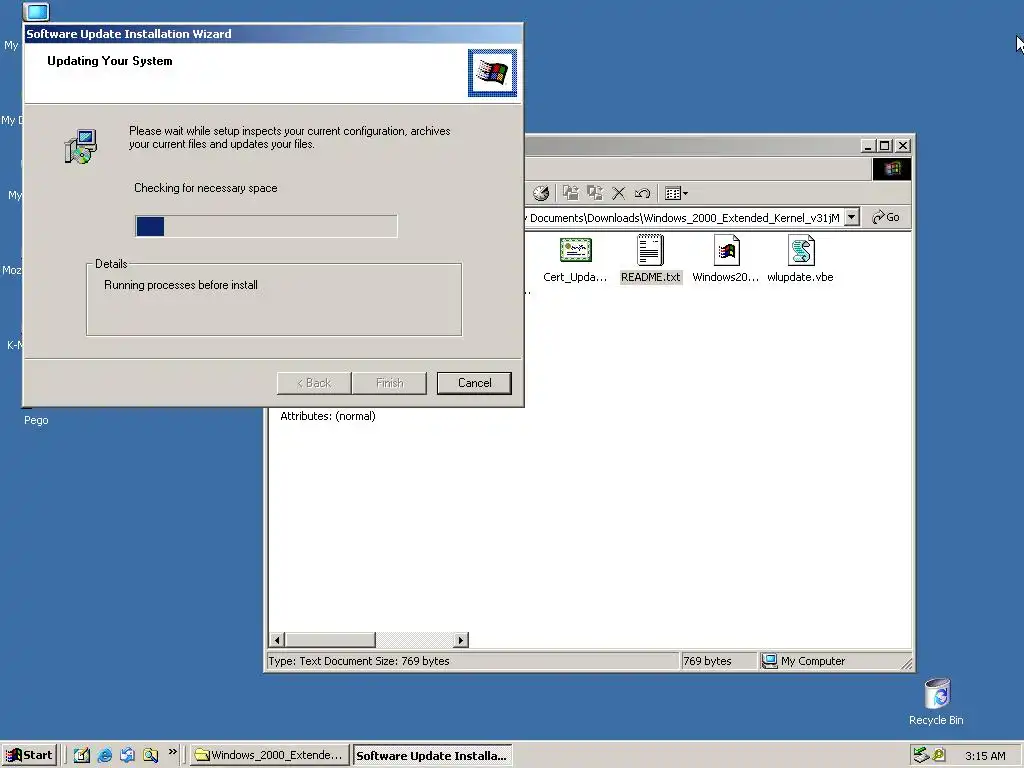Launch Internet Explorer from quick launch

tap(104, 755)
